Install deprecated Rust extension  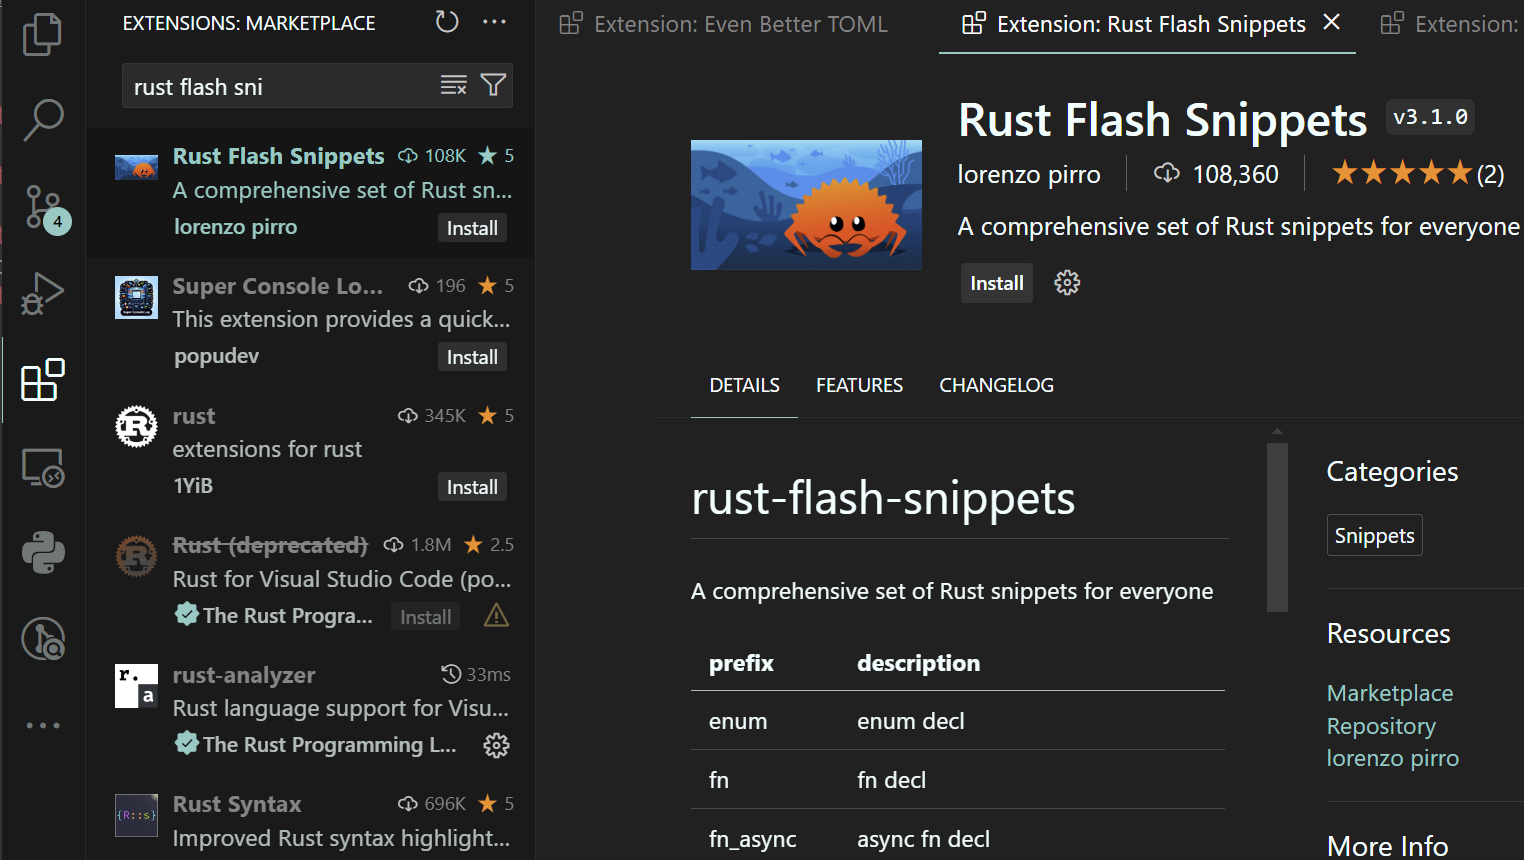pyautogui.click(x=425, y=617)
